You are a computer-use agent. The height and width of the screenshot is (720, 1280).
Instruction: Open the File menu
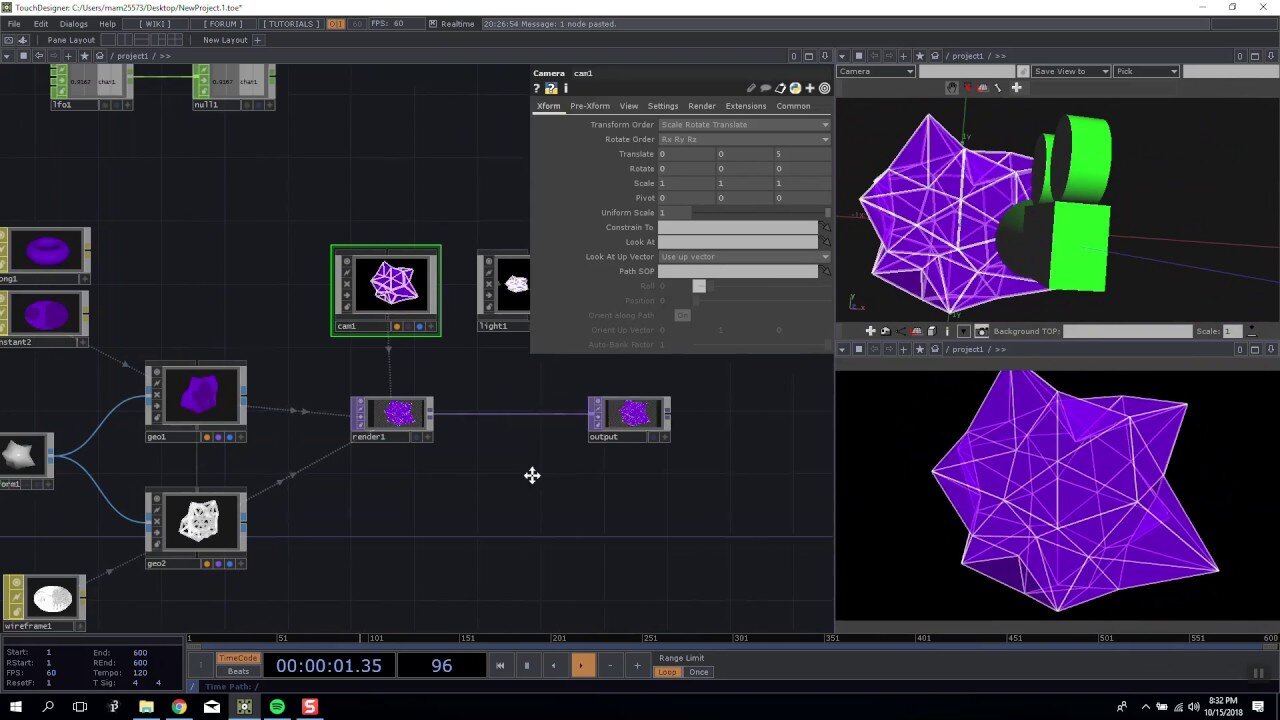point(14,24)
